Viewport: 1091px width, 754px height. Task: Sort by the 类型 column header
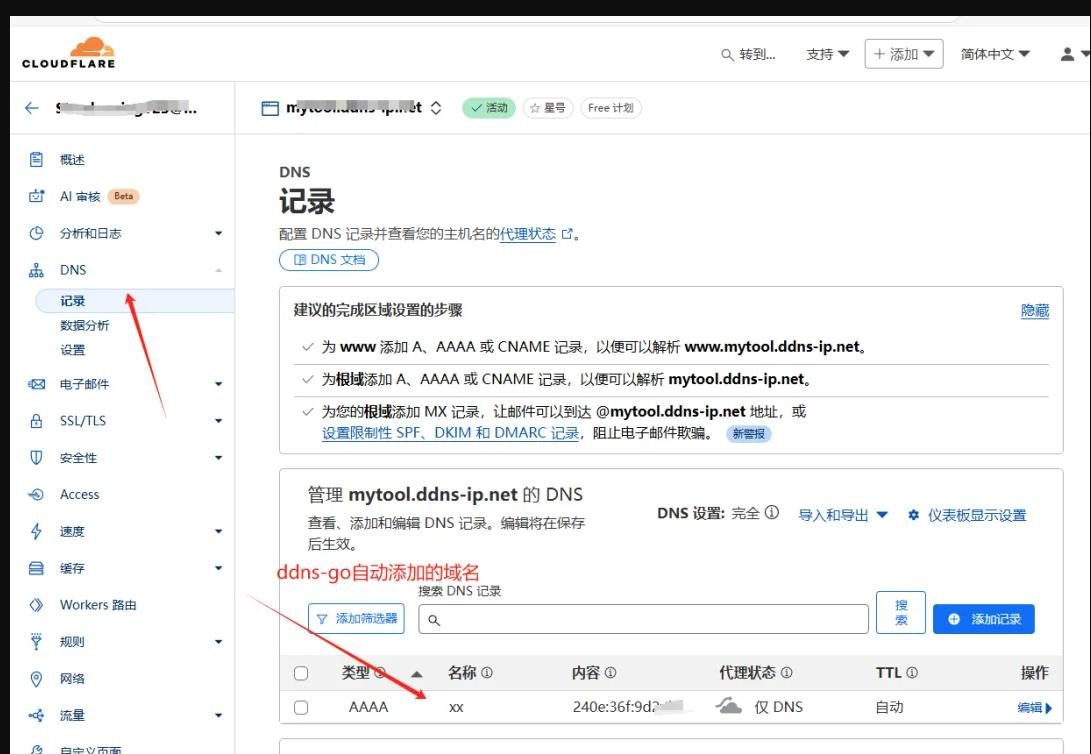pyautogui.click(x=356, y=673)
